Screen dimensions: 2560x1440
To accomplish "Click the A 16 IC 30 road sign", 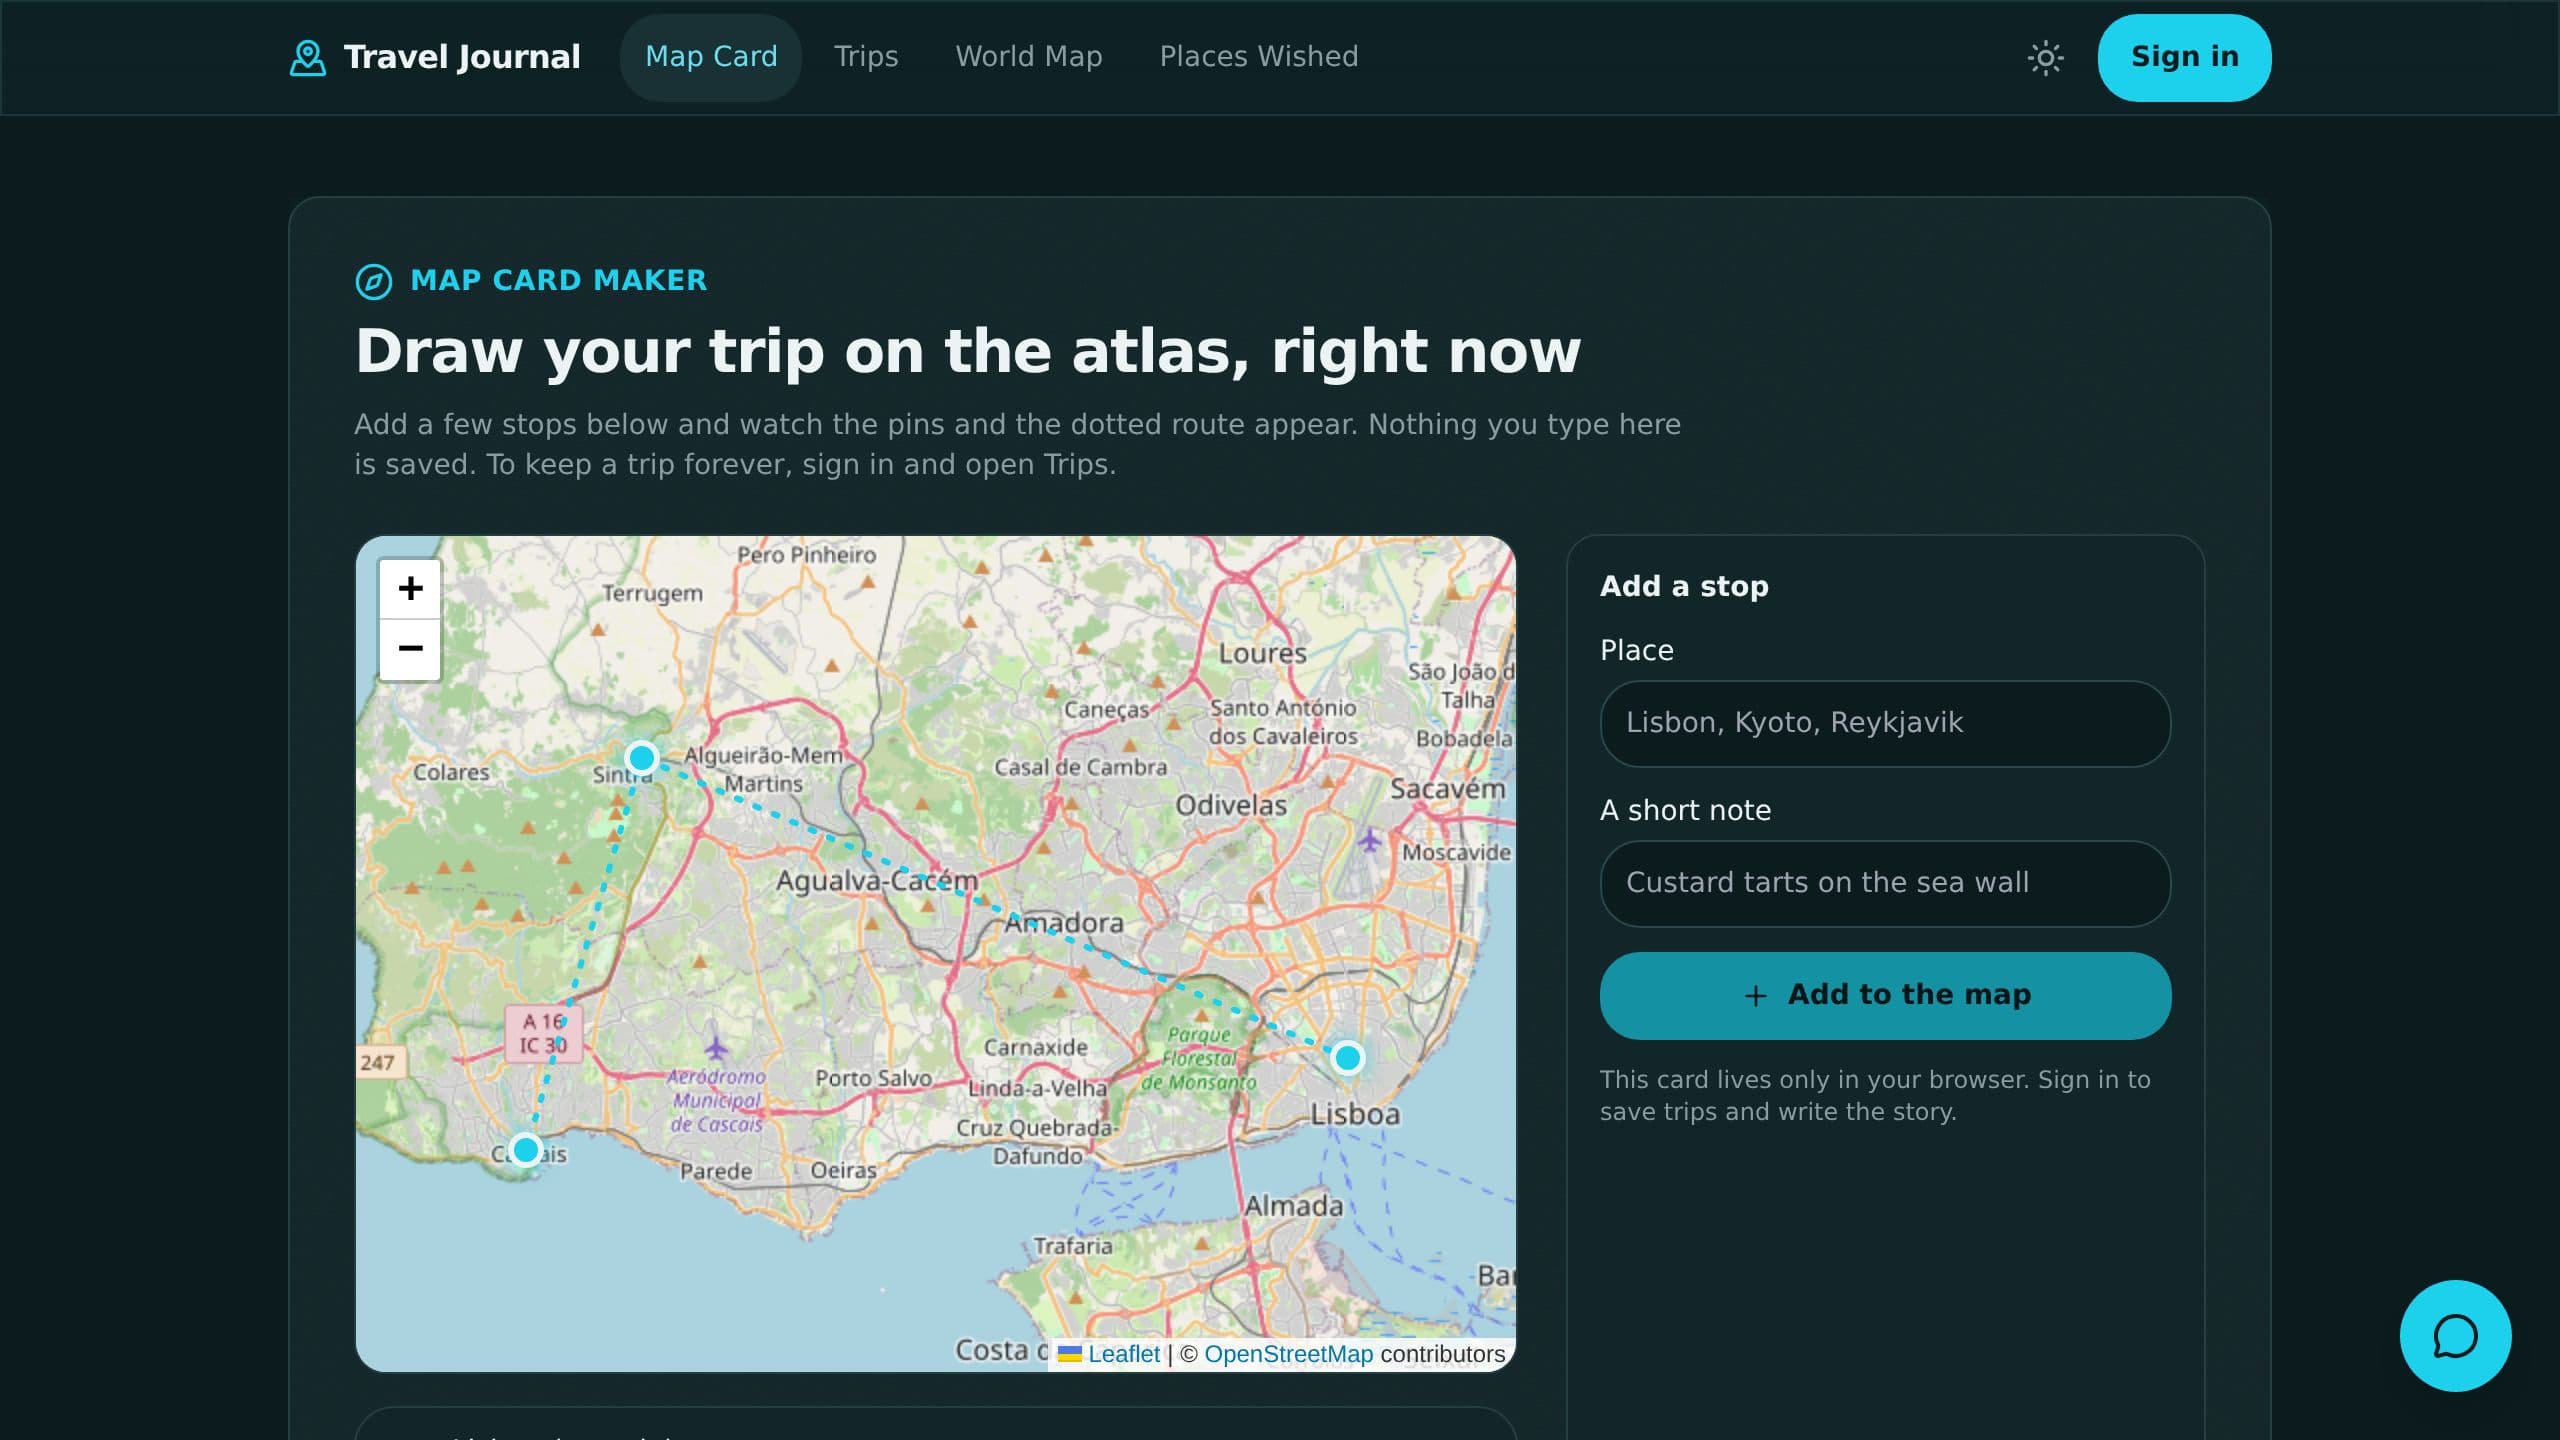I will (x=544, y=1033).
